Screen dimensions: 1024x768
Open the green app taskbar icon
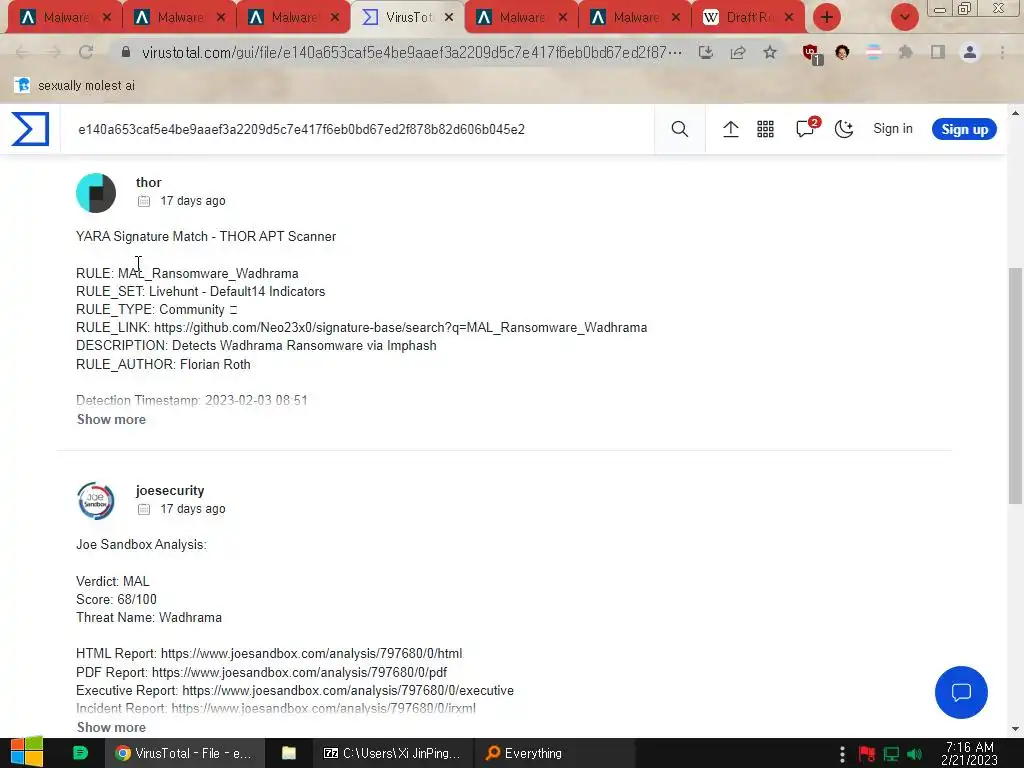80,753
